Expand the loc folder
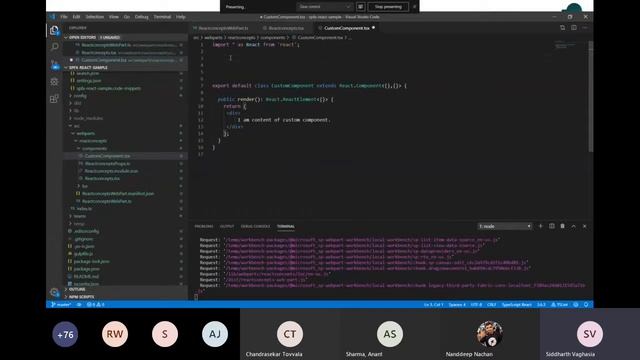640x360 pixels. (x=83, y=186)
